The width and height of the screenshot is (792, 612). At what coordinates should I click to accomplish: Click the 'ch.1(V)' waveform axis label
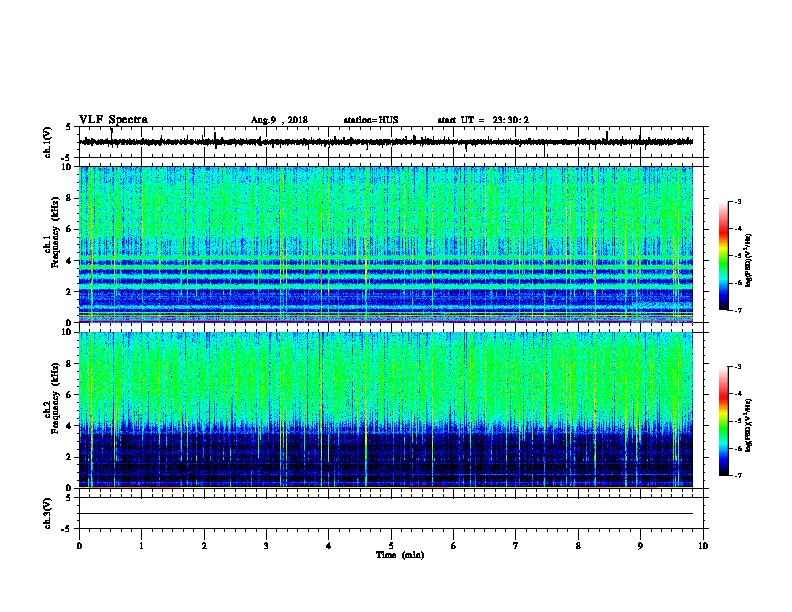pos(47,142)
